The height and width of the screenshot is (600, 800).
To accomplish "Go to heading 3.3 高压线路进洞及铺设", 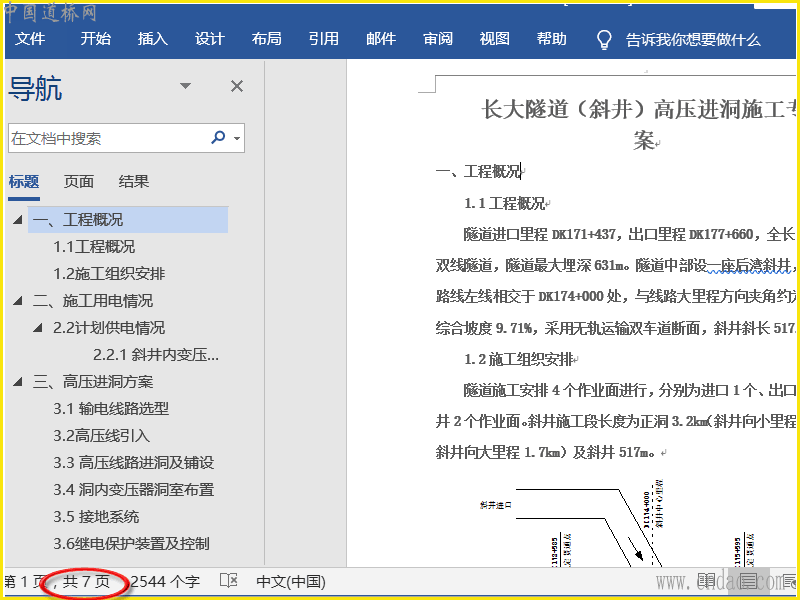I will pyautogui.click(x=134, y=463).
